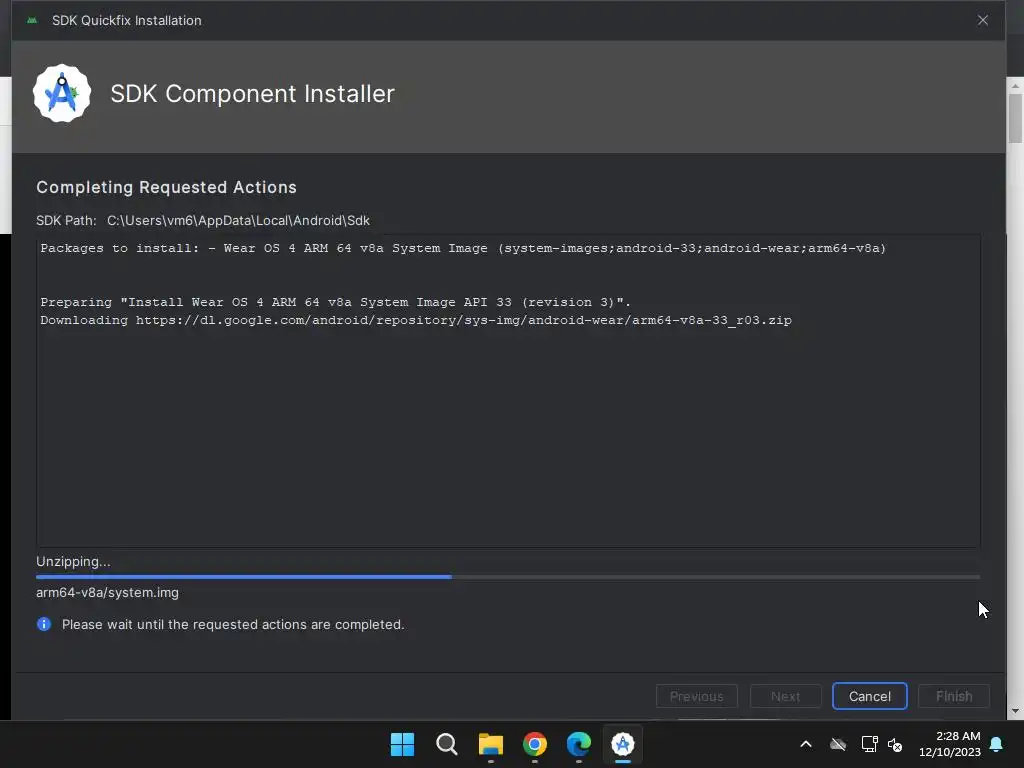Click the SDK Path value text
1024x768 pixels.
(238, 221)
